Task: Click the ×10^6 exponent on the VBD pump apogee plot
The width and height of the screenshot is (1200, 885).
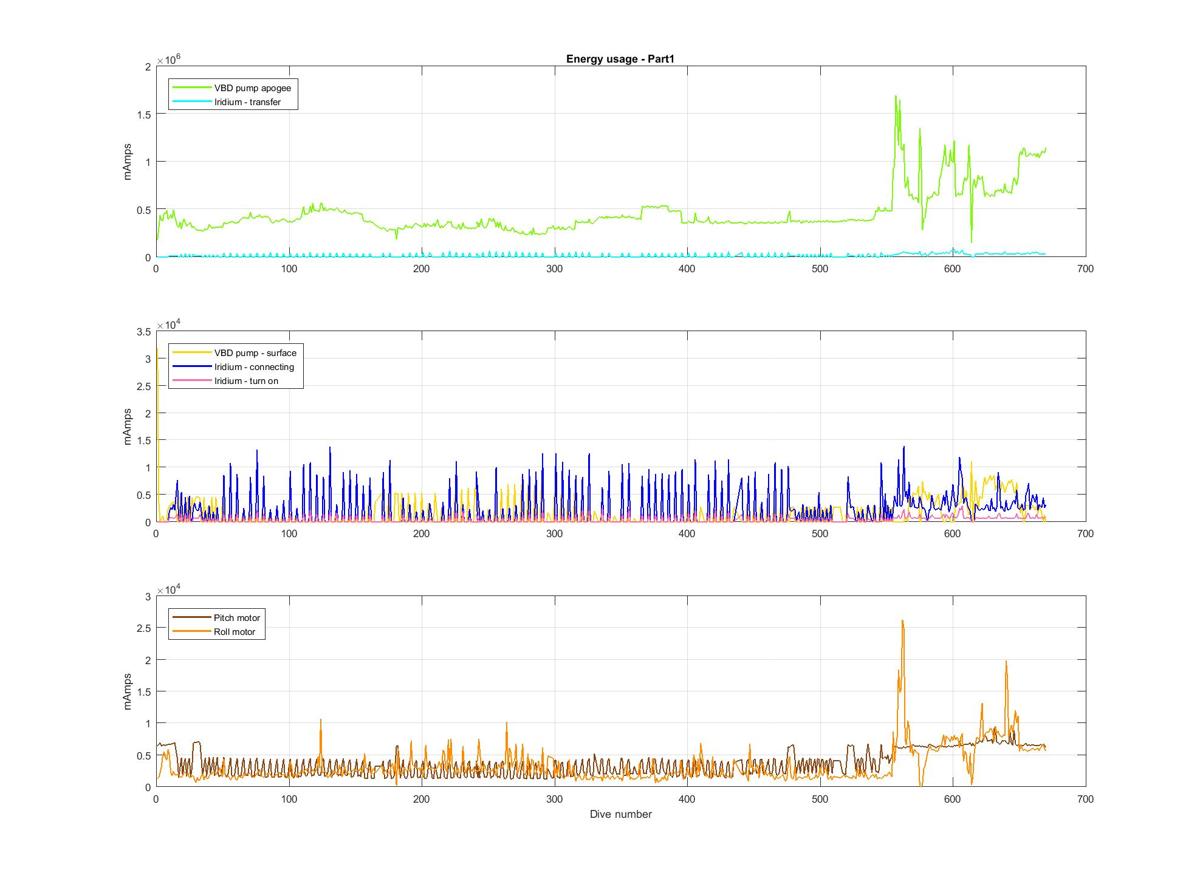Action: 167,60
